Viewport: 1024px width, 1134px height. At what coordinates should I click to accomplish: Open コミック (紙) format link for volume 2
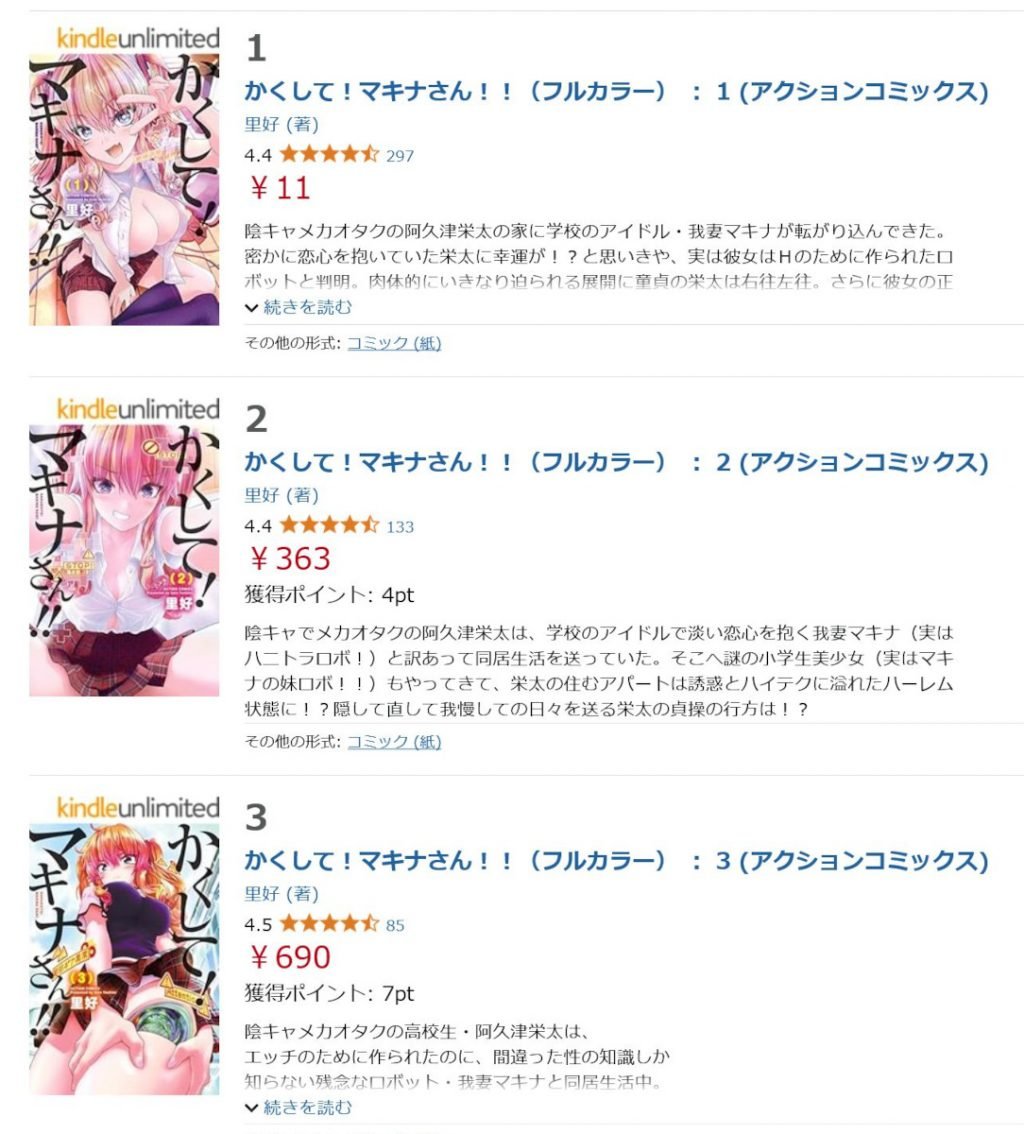tap(394, 741)
